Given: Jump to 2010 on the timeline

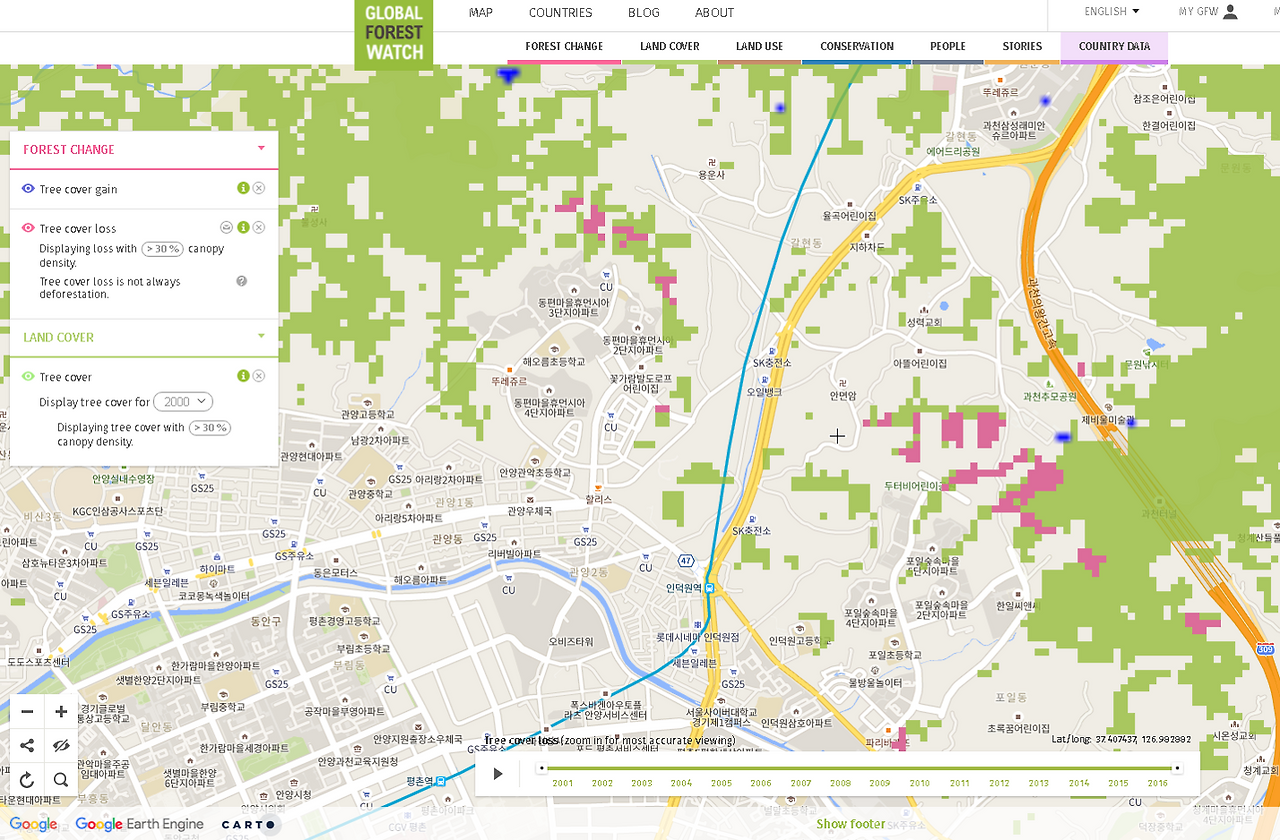Looking at the screenshot, I should (x=919, y=783).
